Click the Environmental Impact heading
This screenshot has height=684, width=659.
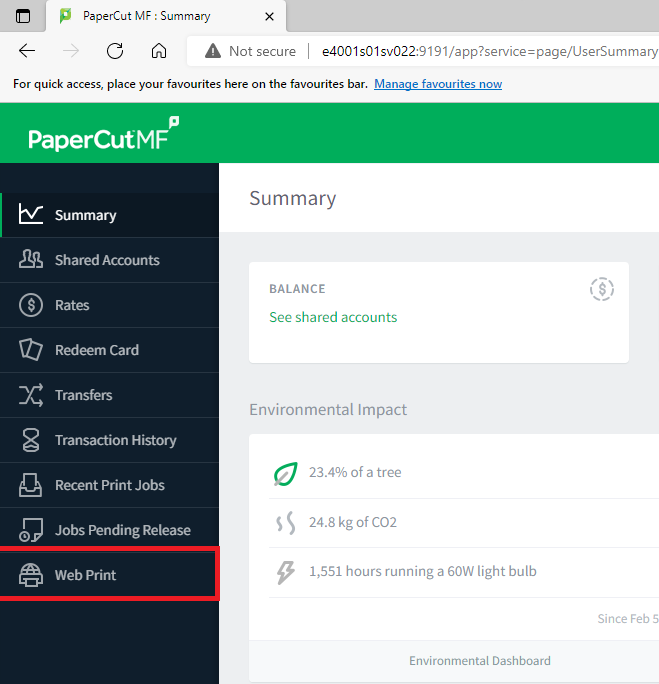coord(328,410)
